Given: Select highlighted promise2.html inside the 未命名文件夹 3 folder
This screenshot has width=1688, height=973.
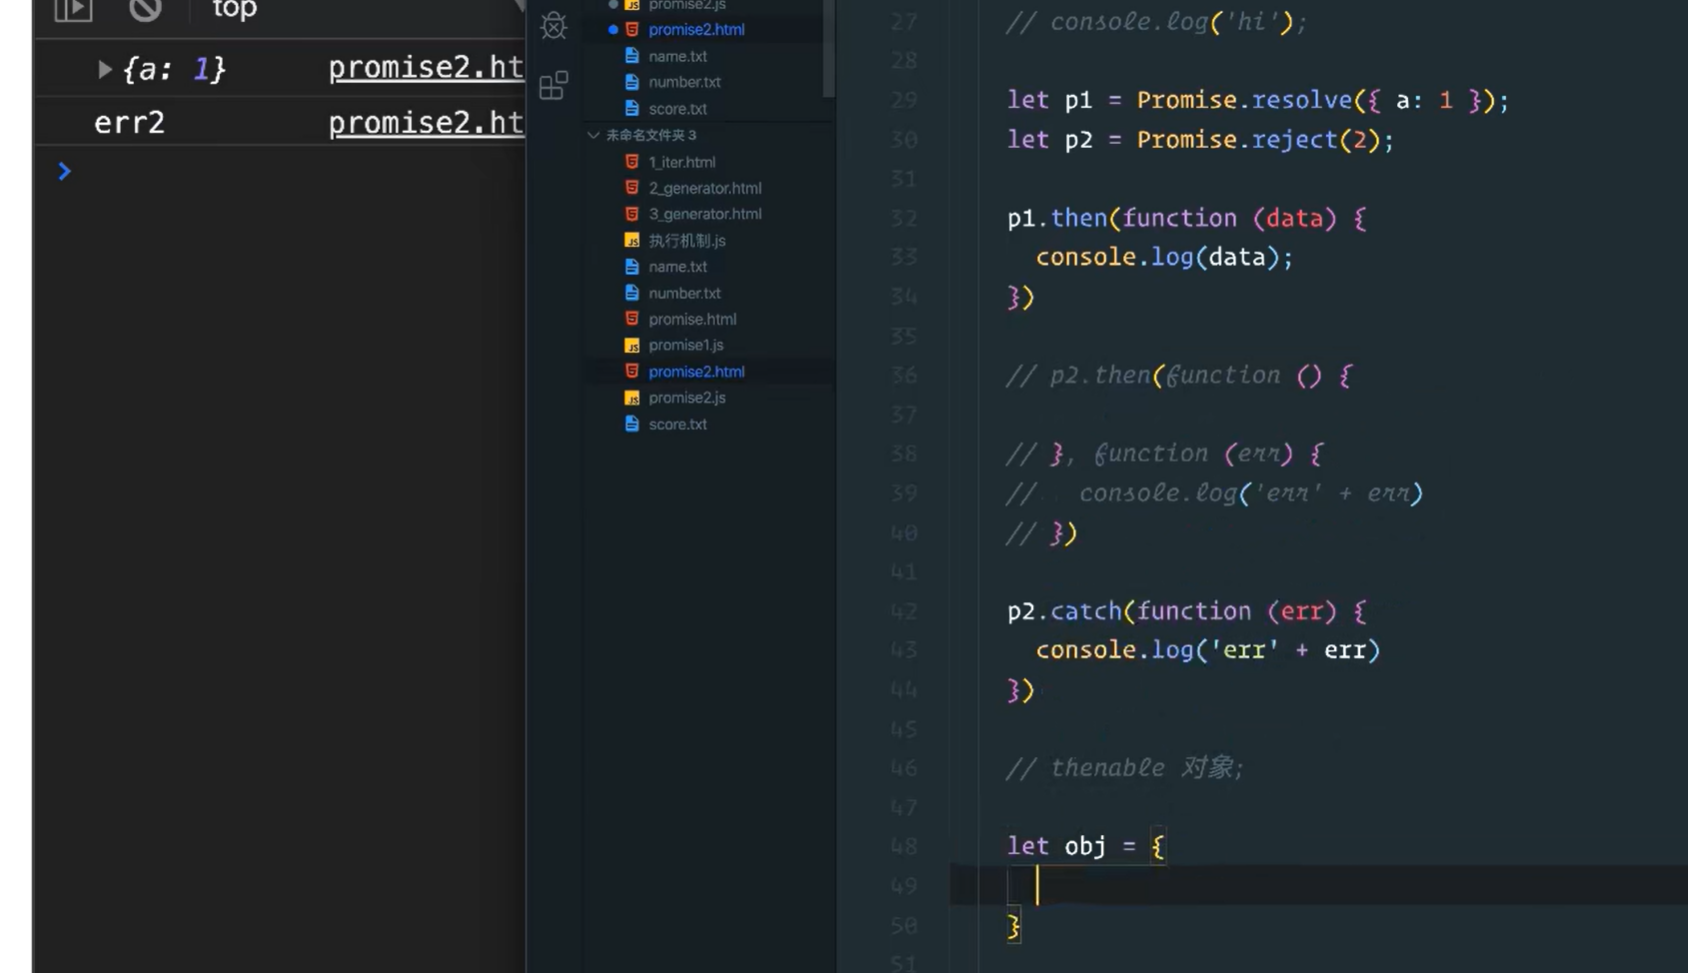Looking at the screenshot, I should [x=696, y=371].
